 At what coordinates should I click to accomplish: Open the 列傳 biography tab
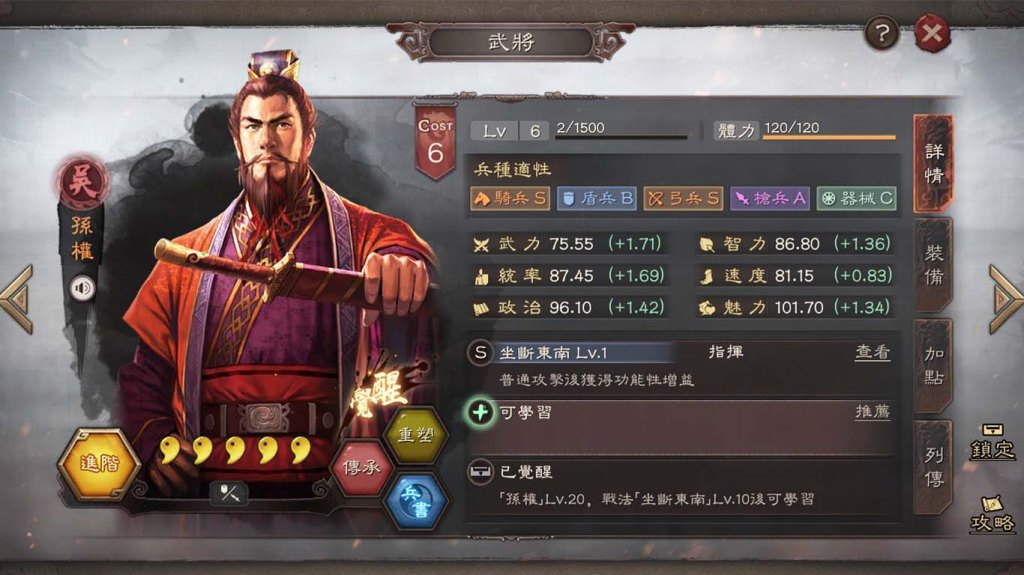pyautogui.click(x=934, y=467)
